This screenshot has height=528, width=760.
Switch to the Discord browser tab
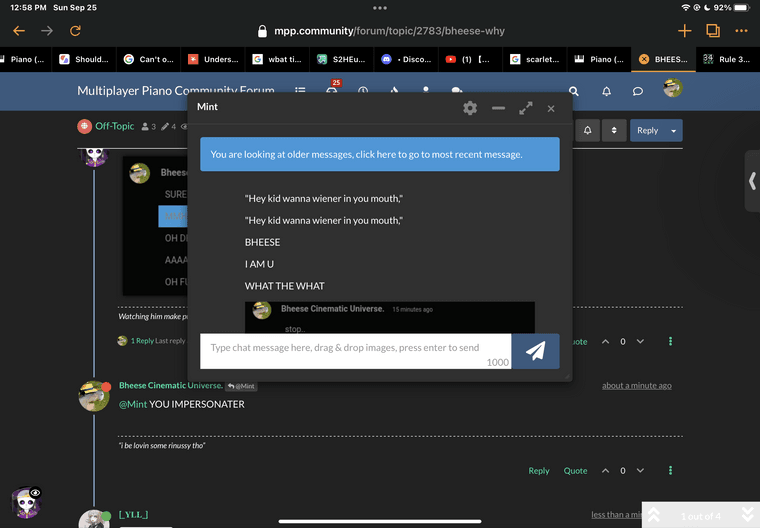[406, 59]
